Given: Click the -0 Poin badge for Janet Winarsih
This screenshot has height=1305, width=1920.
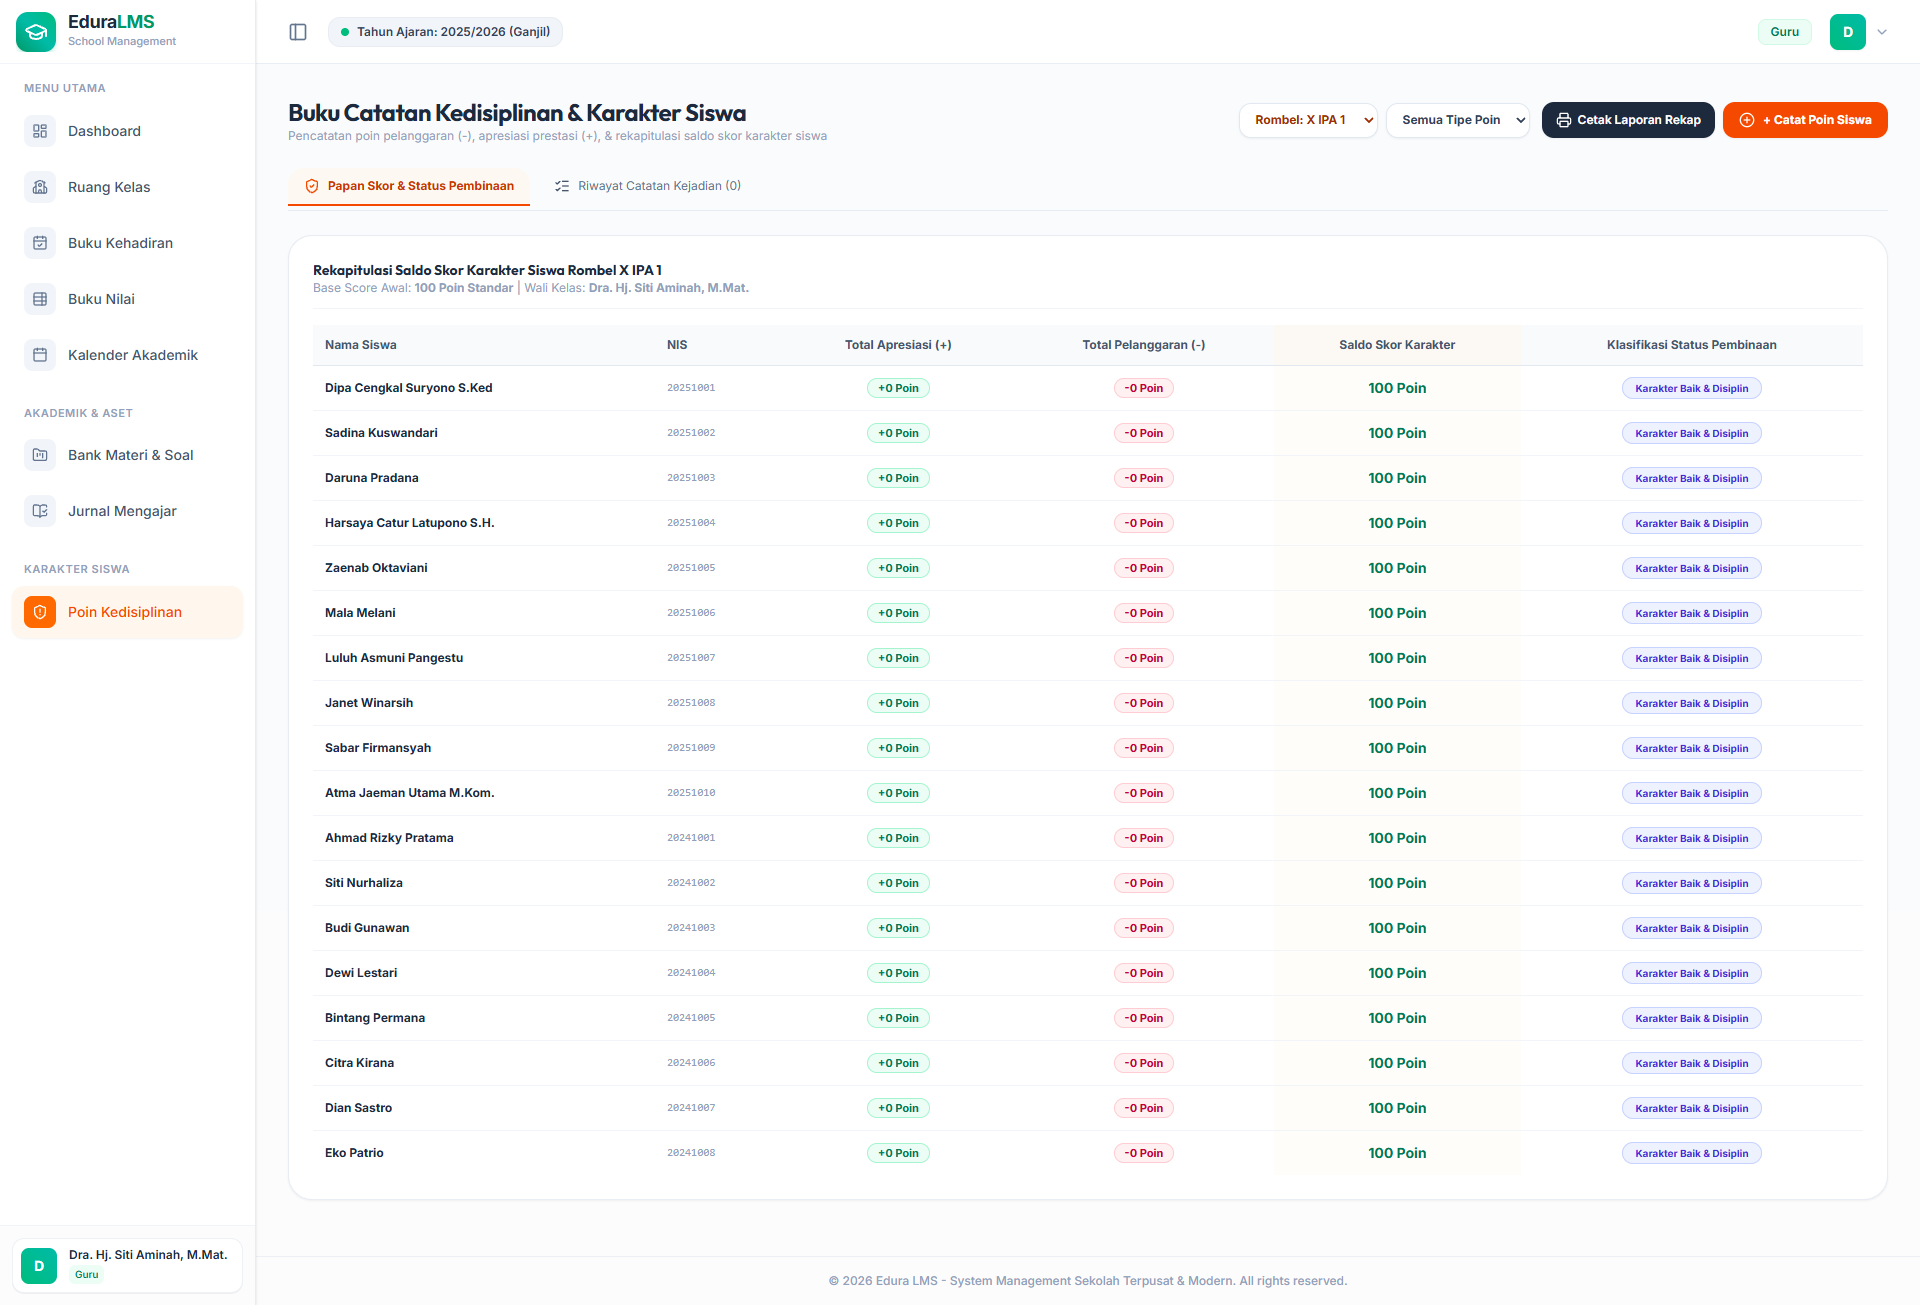Looking at the screenshot, I should coord(1144,703).
